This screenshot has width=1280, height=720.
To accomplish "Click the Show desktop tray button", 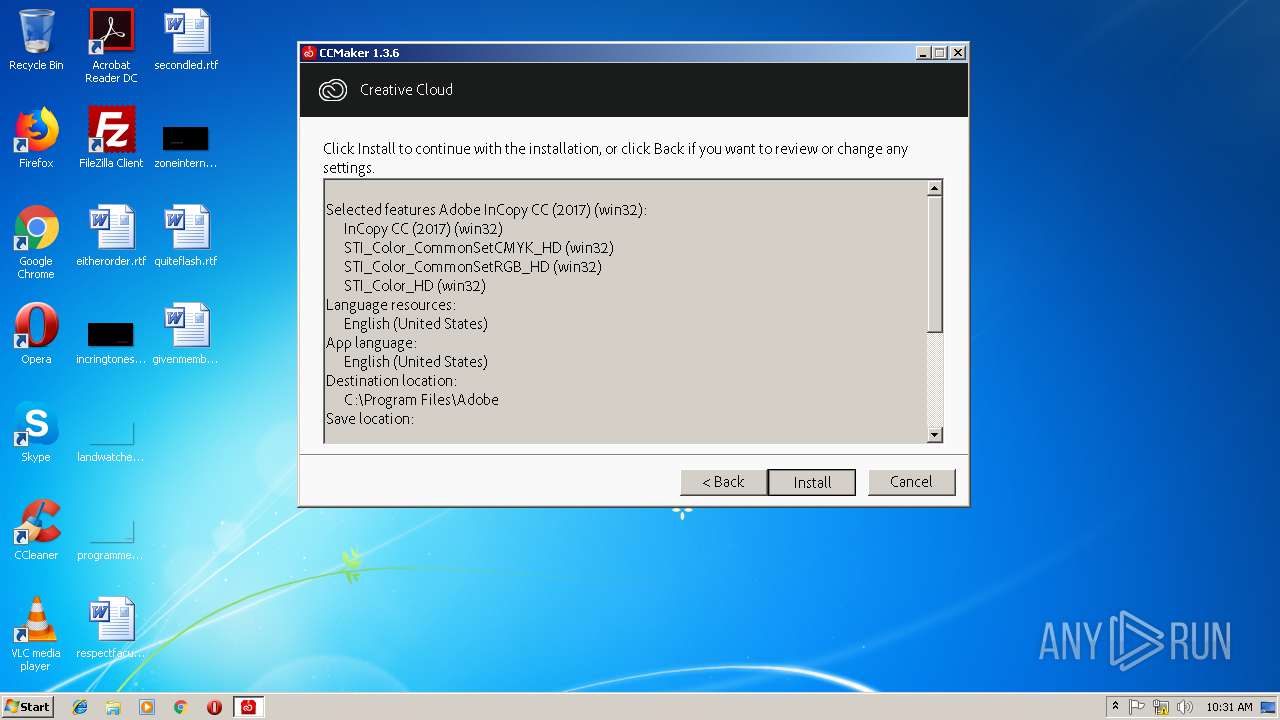I will tap(1269, 707).
